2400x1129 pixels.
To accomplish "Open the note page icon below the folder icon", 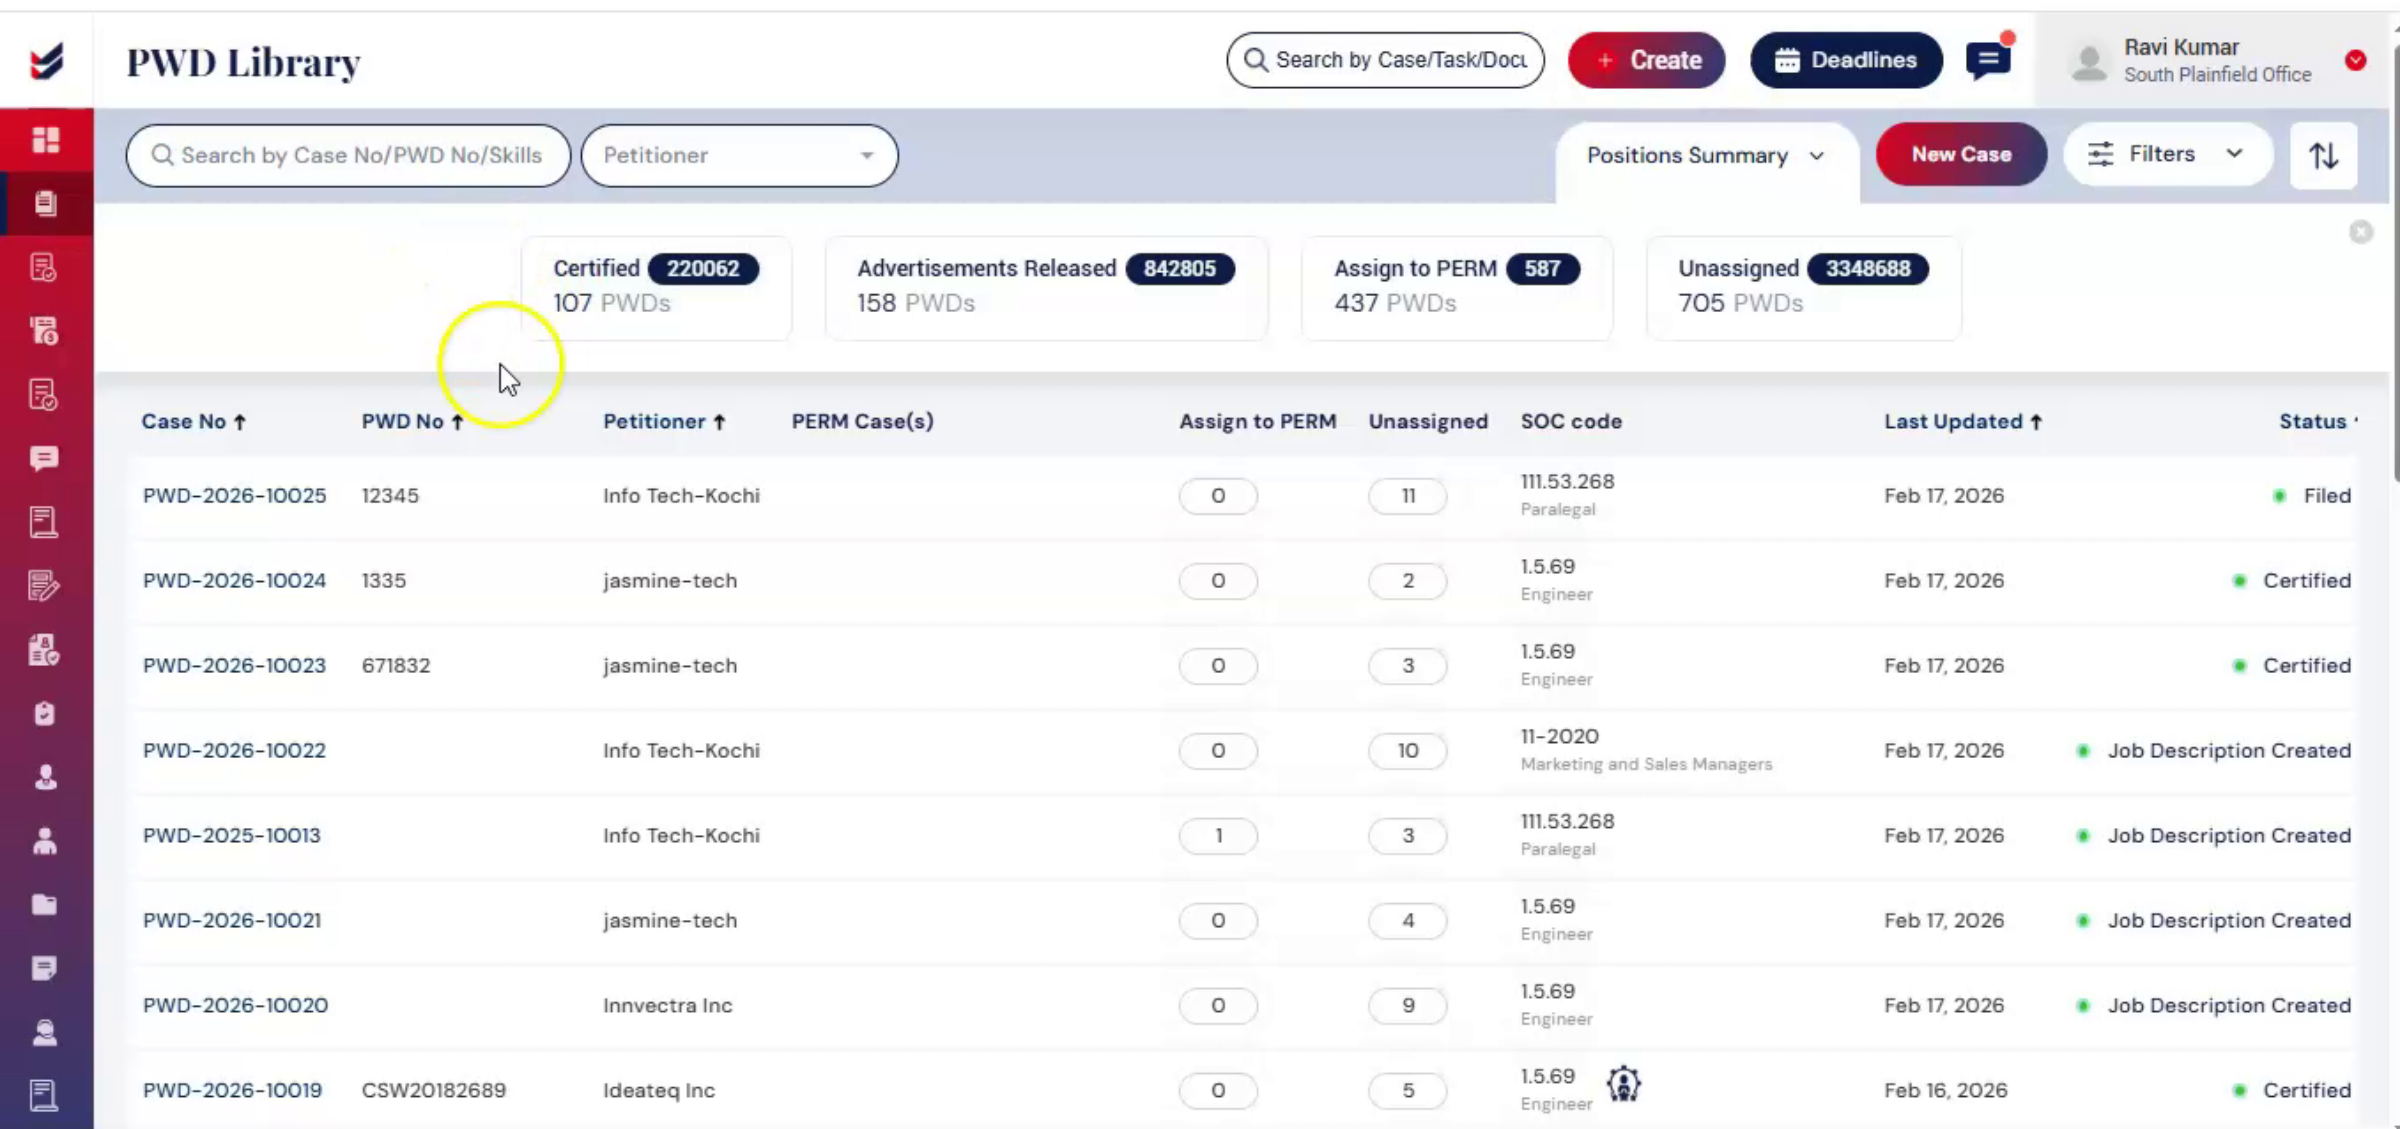I will click(44, 968).
